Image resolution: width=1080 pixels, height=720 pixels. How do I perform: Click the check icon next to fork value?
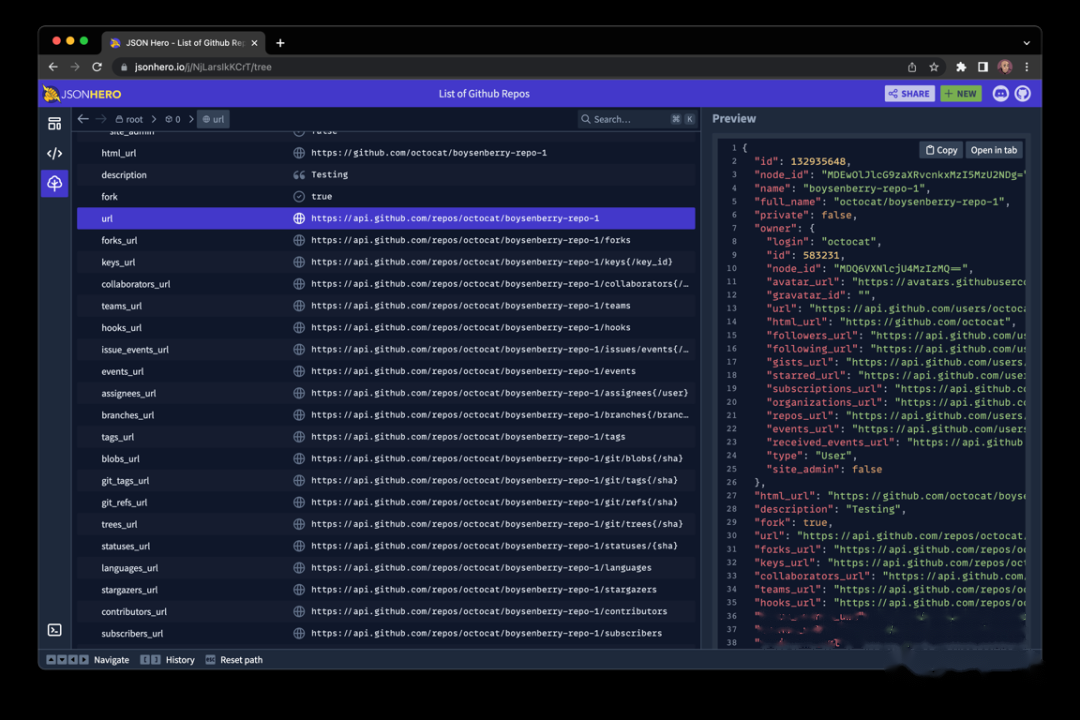click(299, 196)
